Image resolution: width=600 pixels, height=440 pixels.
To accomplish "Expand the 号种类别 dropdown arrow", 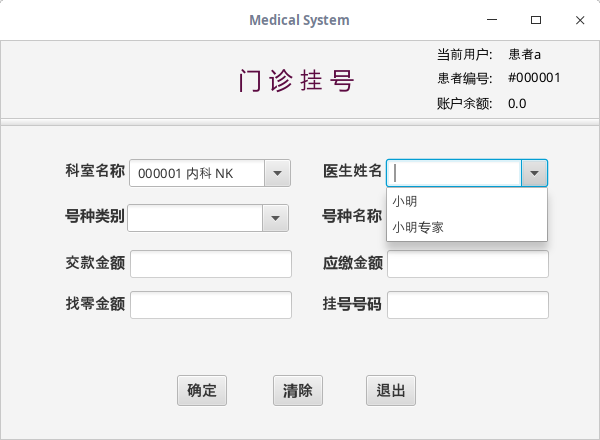I will click(276, 218).
